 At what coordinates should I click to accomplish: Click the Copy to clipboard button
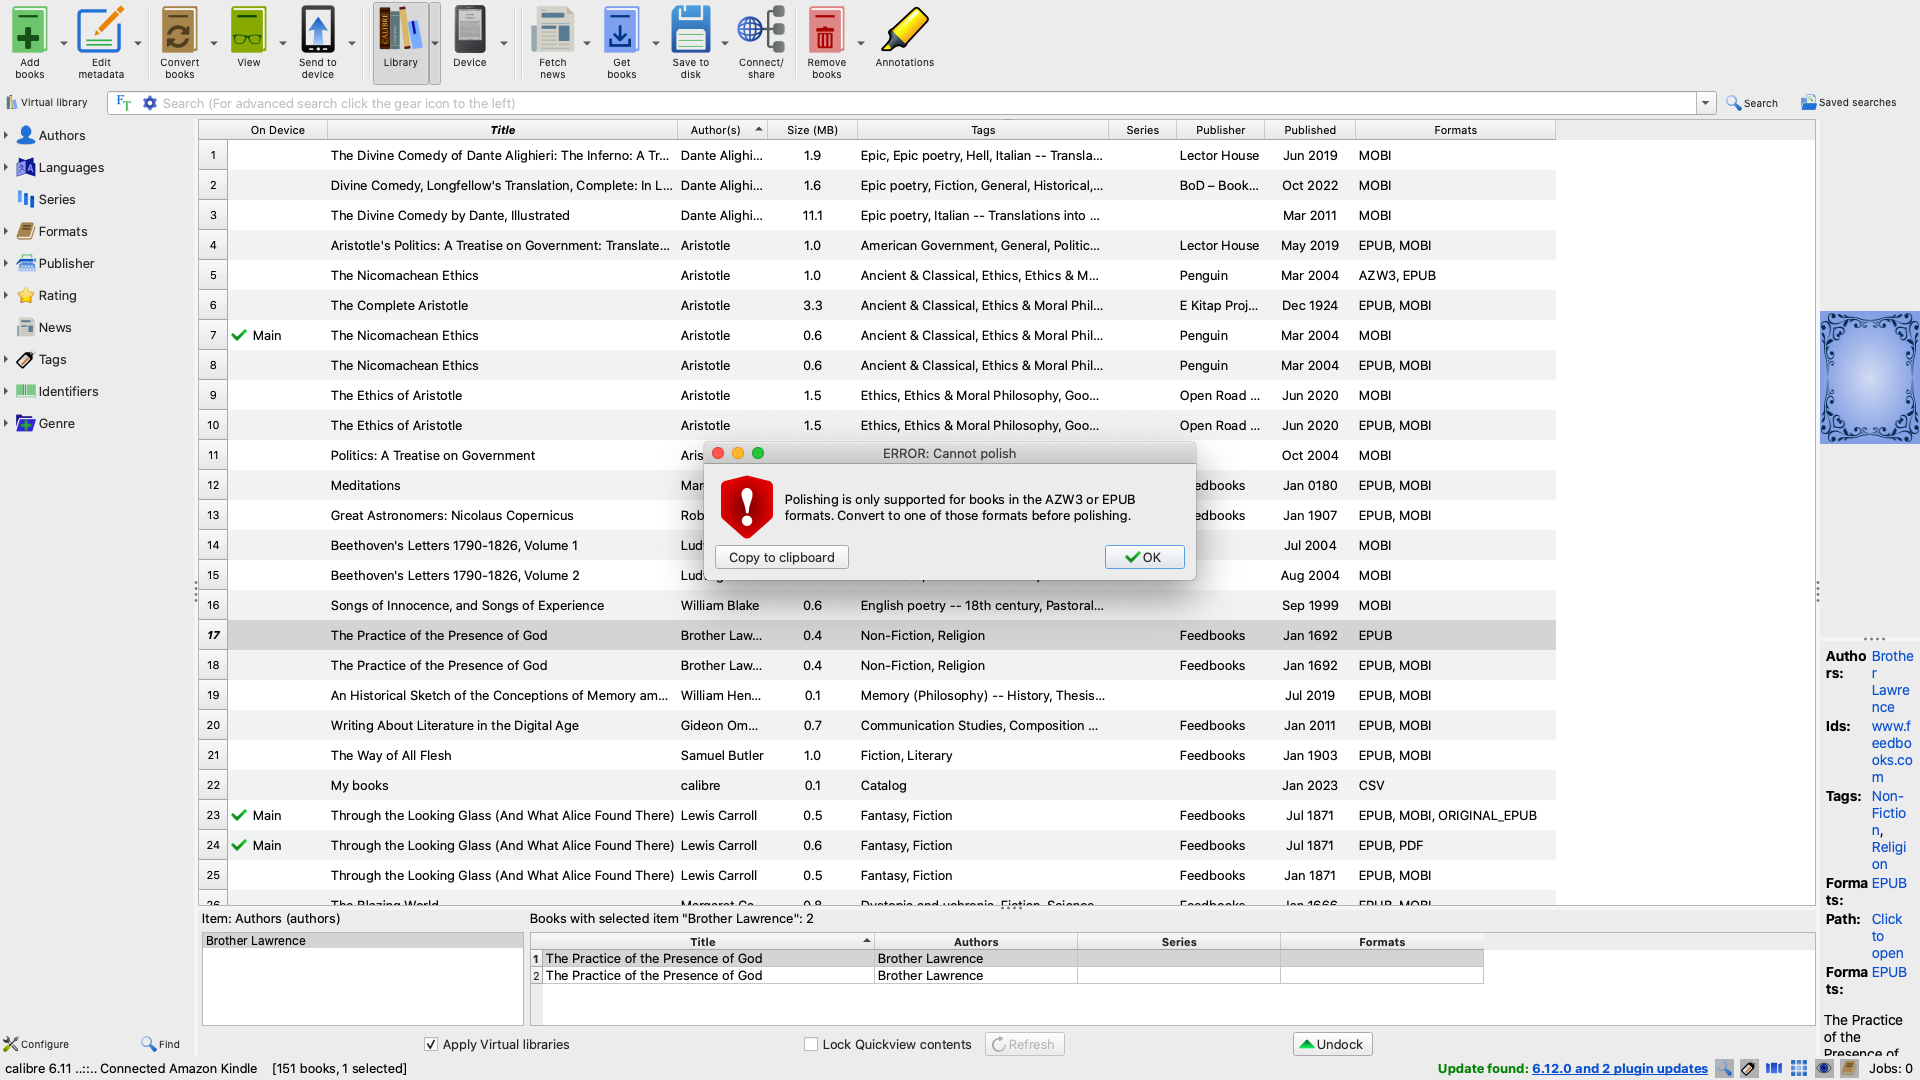click(x=781, y=557)
